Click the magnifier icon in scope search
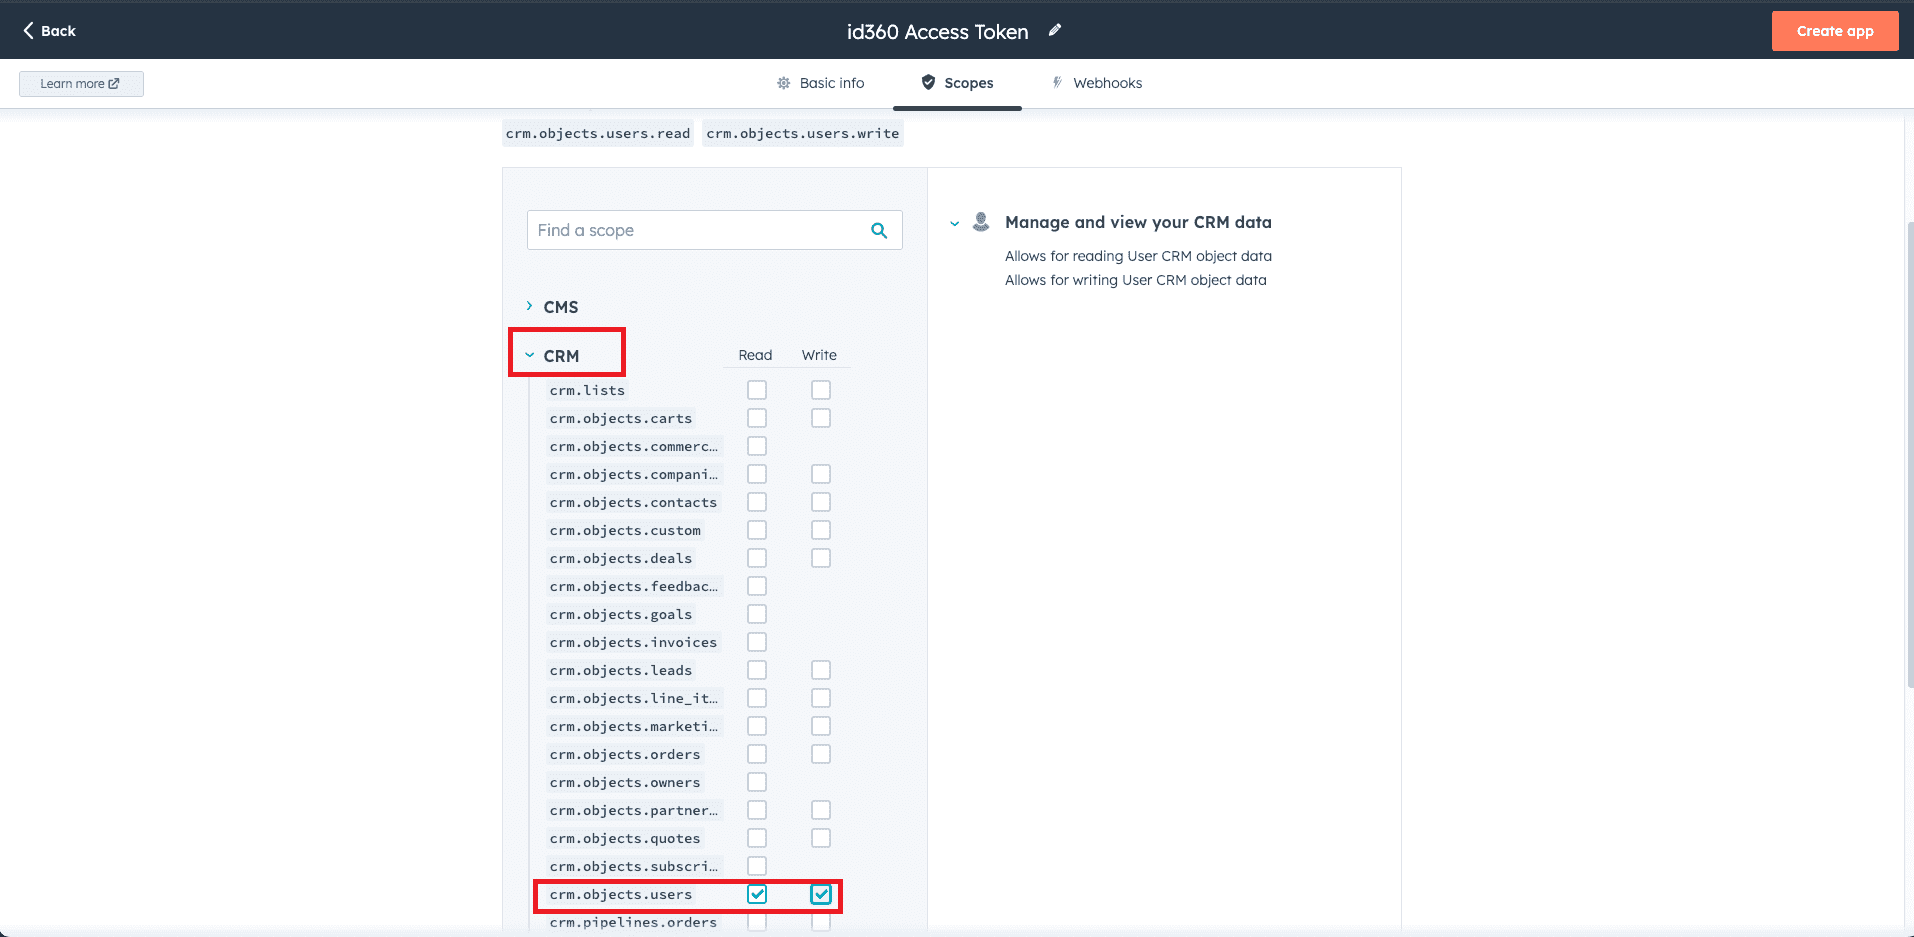 pos(879,230)
